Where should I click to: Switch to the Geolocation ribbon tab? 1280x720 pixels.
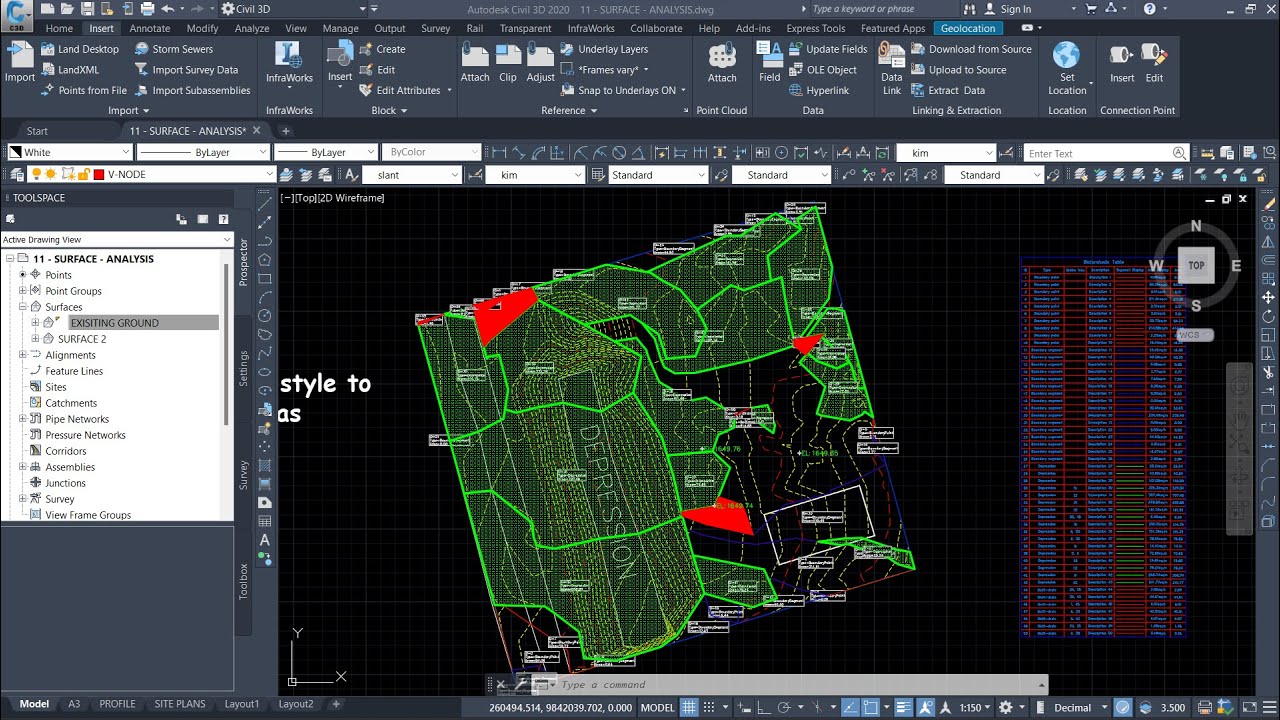[x=968, y=28]
